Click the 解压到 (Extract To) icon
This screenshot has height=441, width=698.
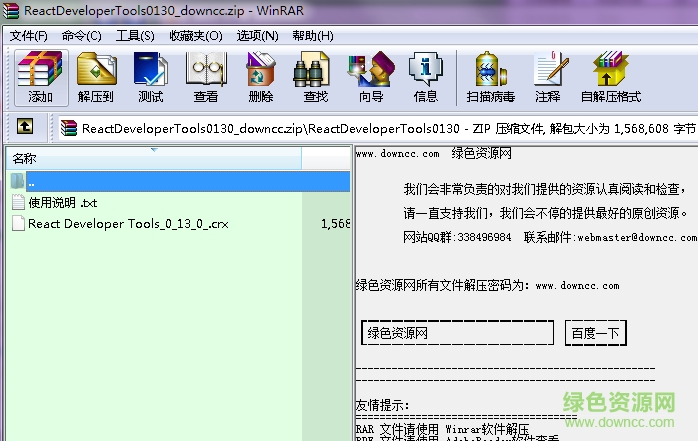pos(96,77)
